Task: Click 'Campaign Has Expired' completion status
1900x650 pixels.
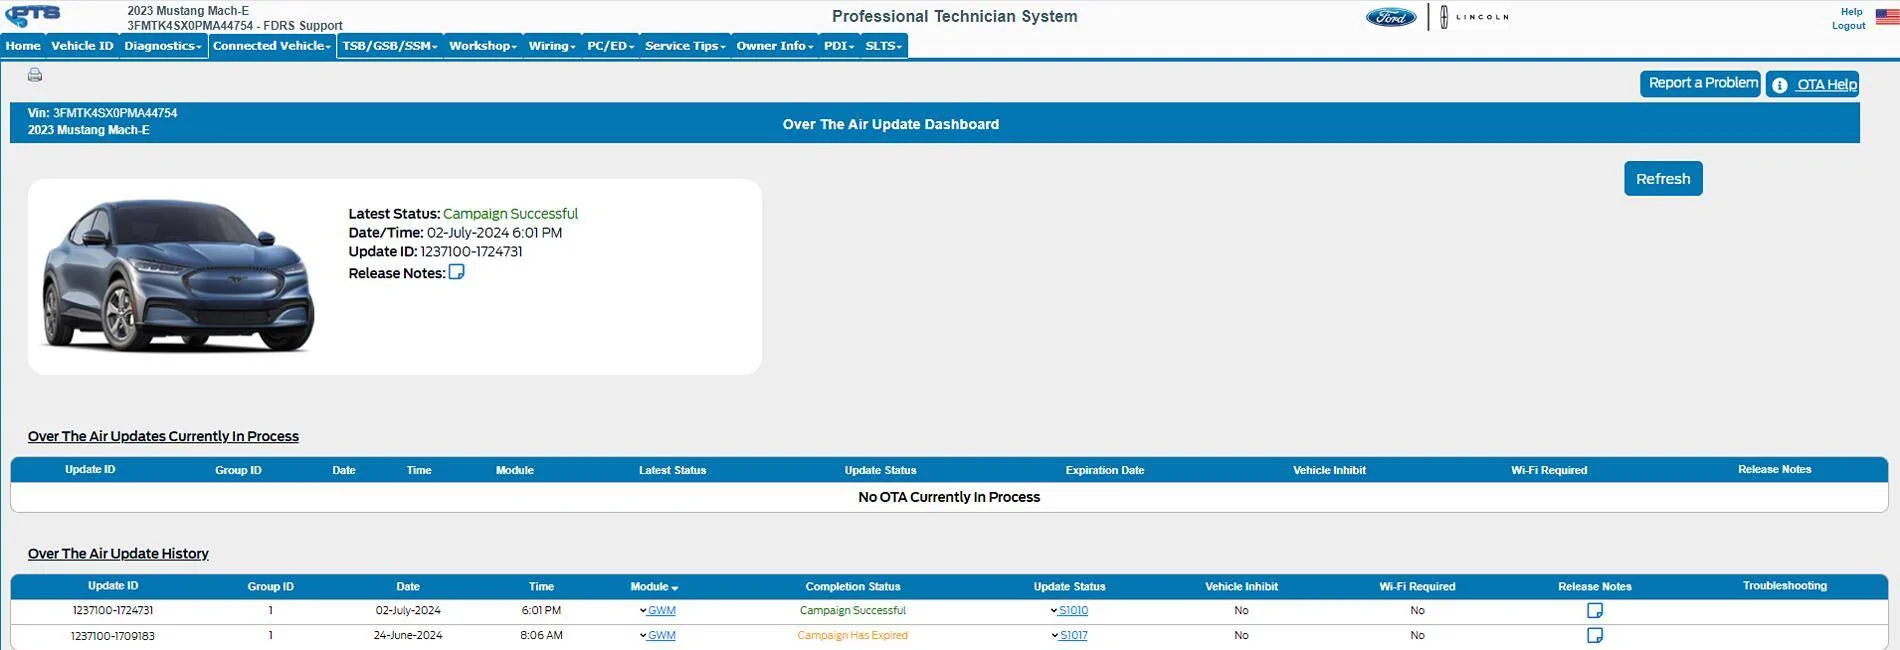Action: point(852,635)
